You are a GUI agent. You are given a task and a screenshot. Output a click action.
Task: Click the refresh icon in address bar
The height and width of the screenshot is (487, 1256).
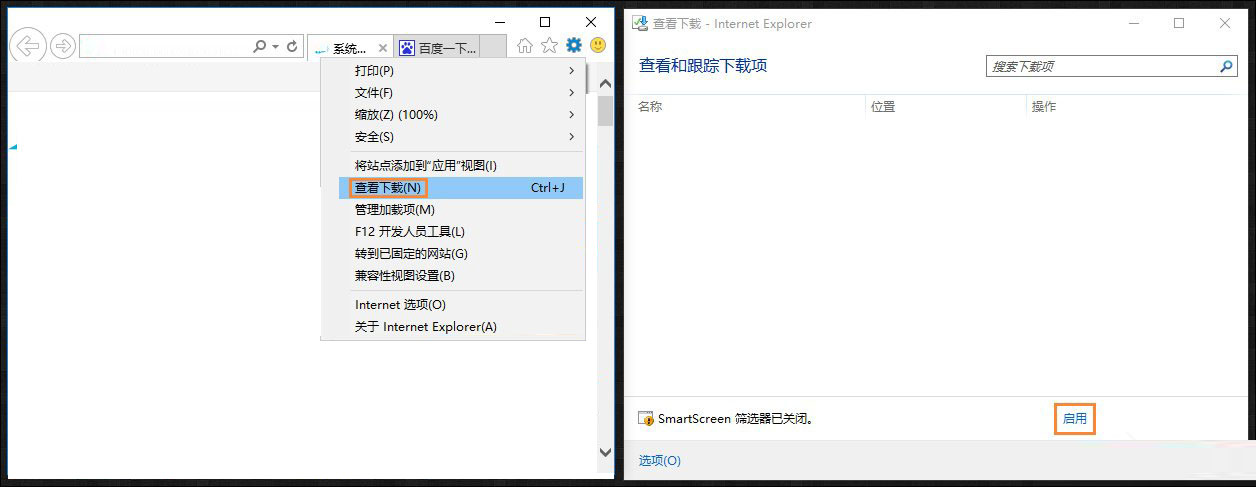[292, 46]
